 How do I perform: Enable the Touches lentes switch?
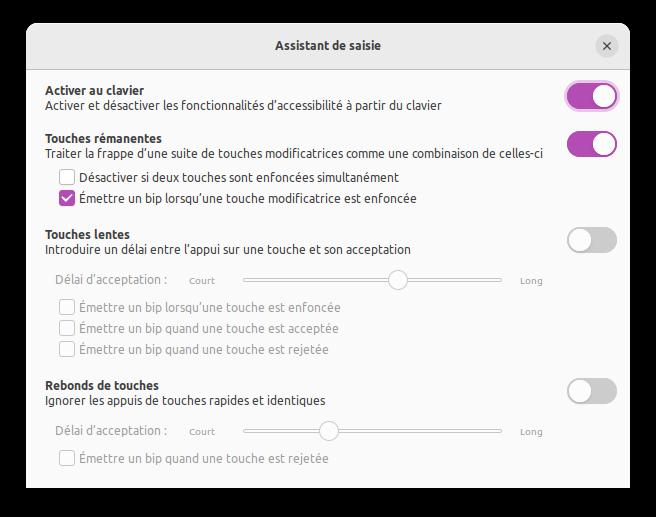point(591,240)
